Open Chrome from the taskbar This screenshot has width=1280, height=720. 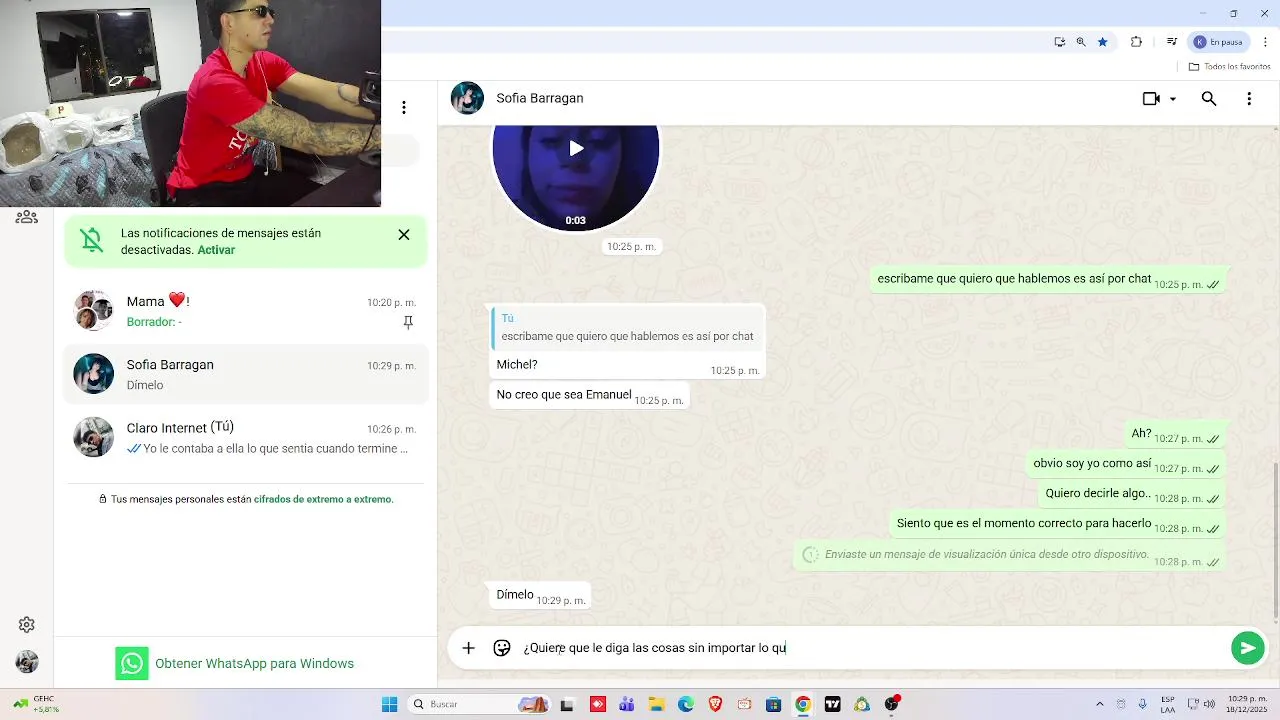pos(802,704)
